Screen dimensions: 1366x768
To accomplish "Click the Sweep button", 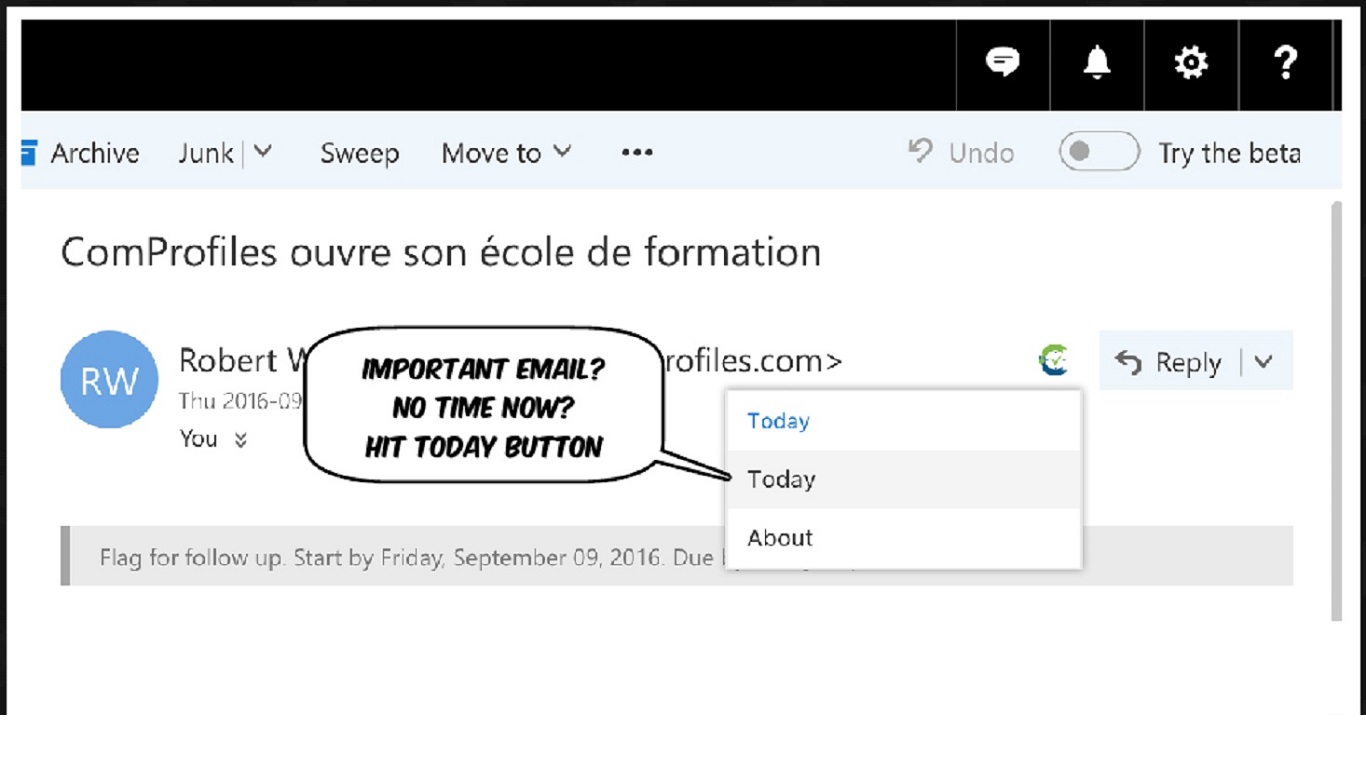I will (x=359, y=153).
